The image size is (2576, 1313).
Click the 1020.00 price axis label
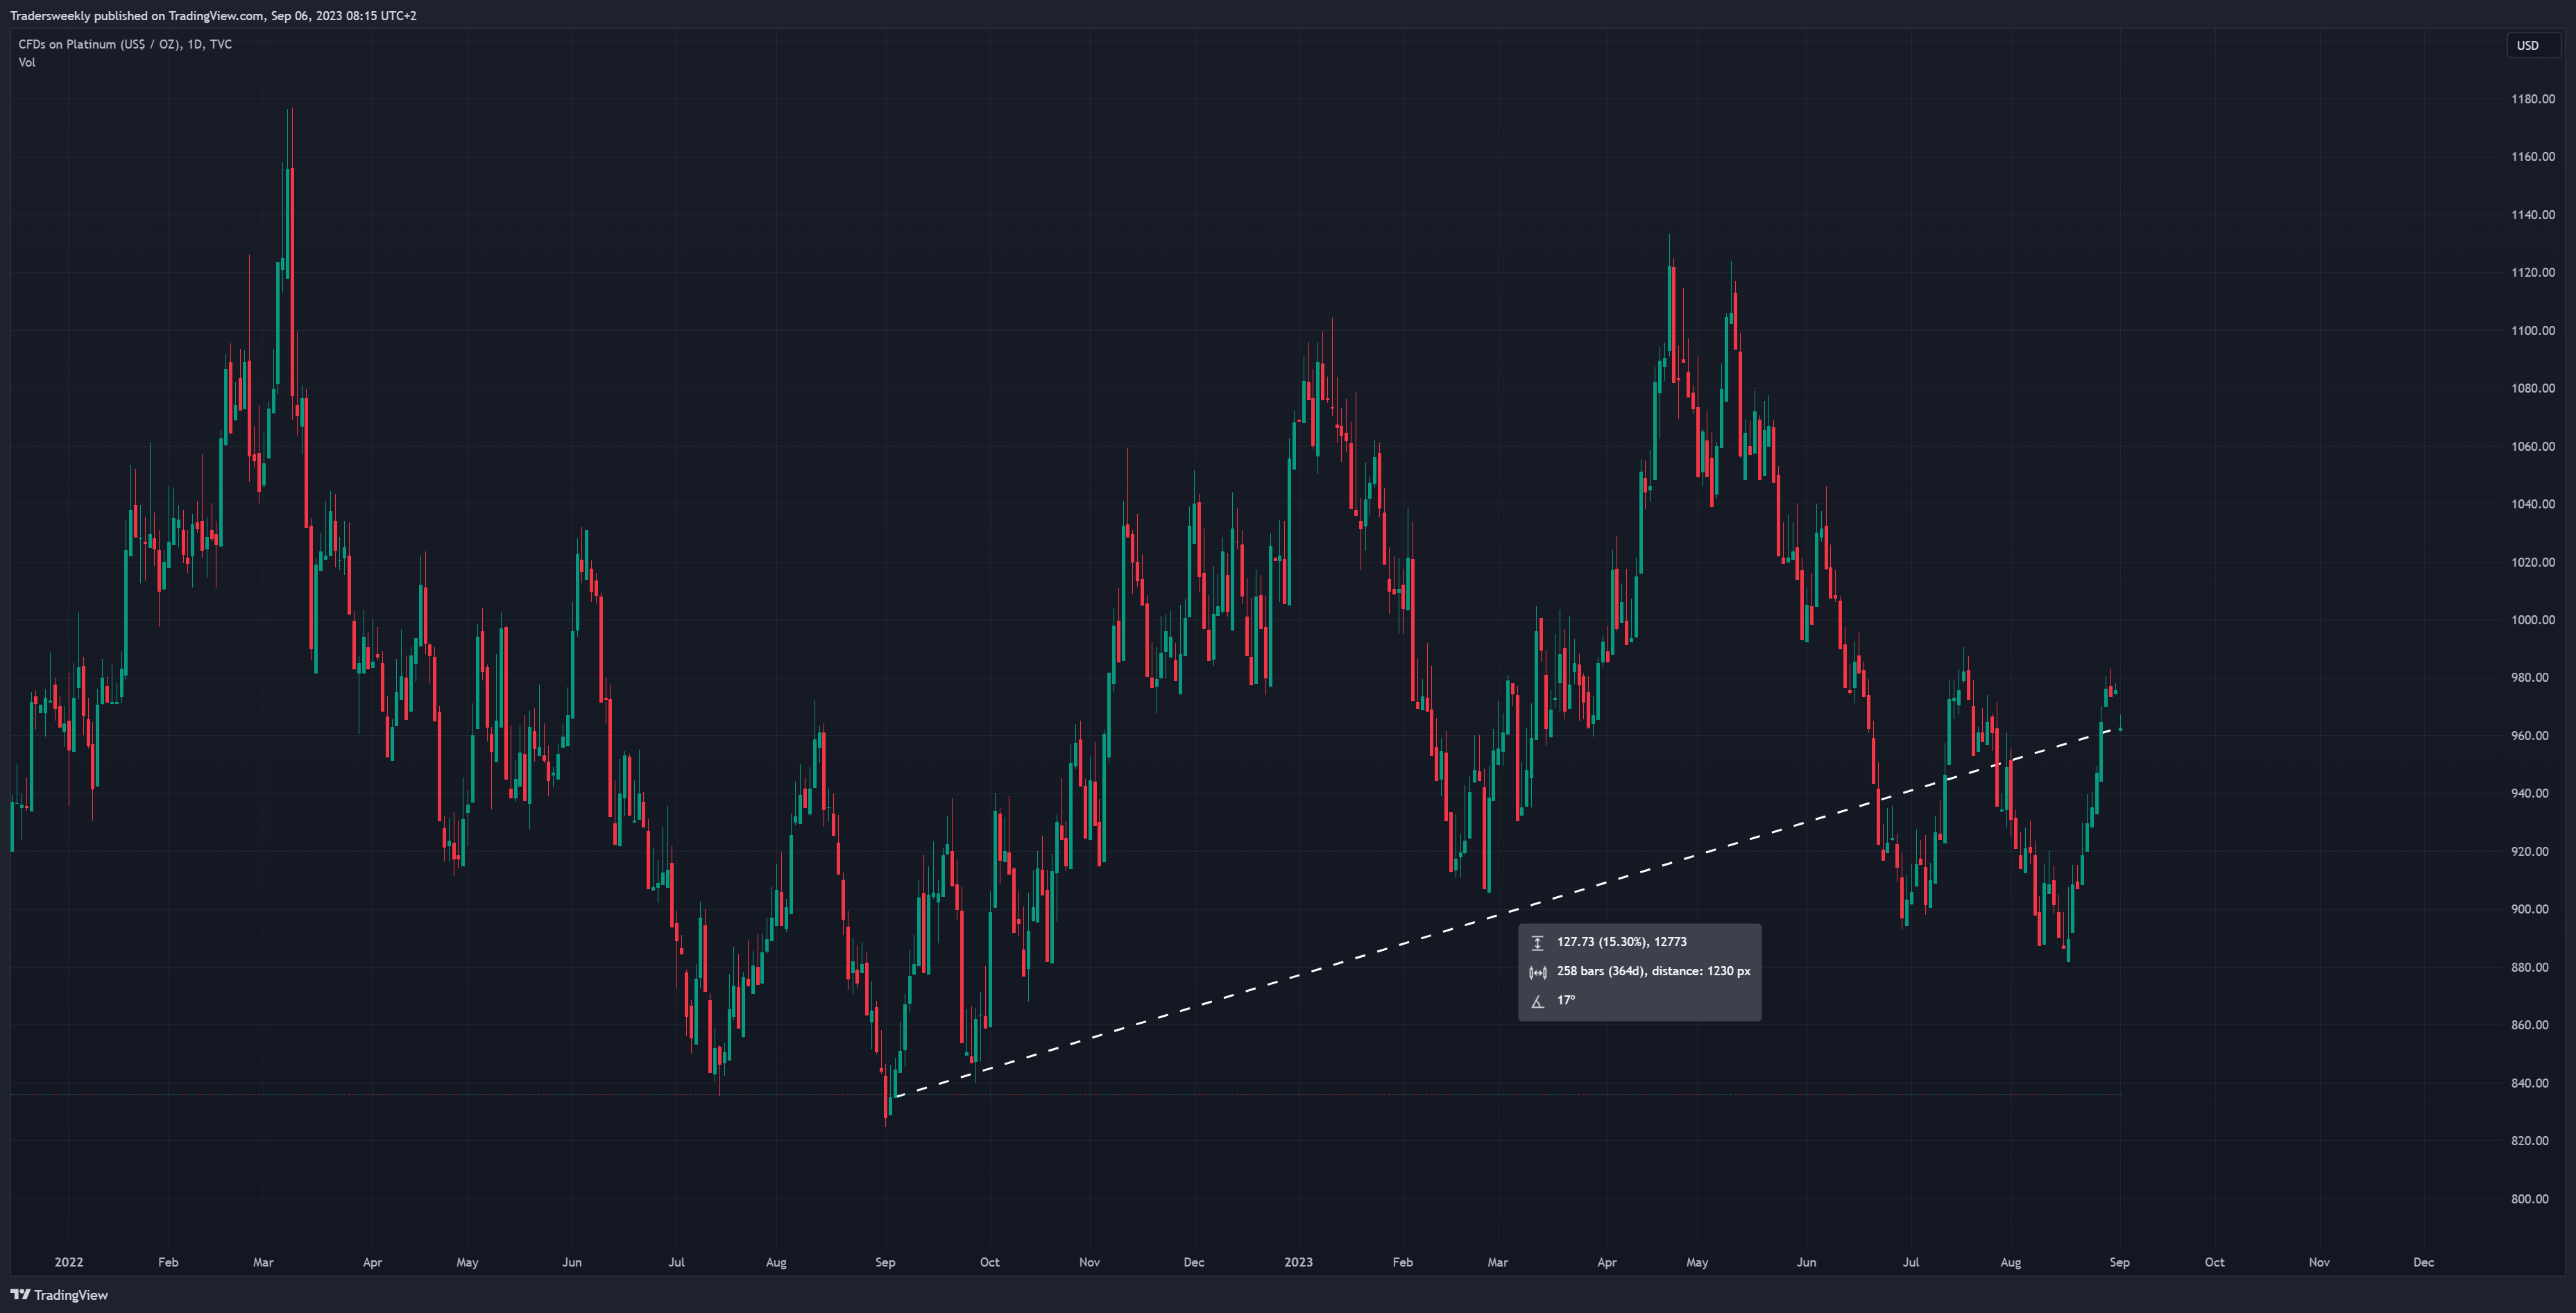[x=2532, y=562]
